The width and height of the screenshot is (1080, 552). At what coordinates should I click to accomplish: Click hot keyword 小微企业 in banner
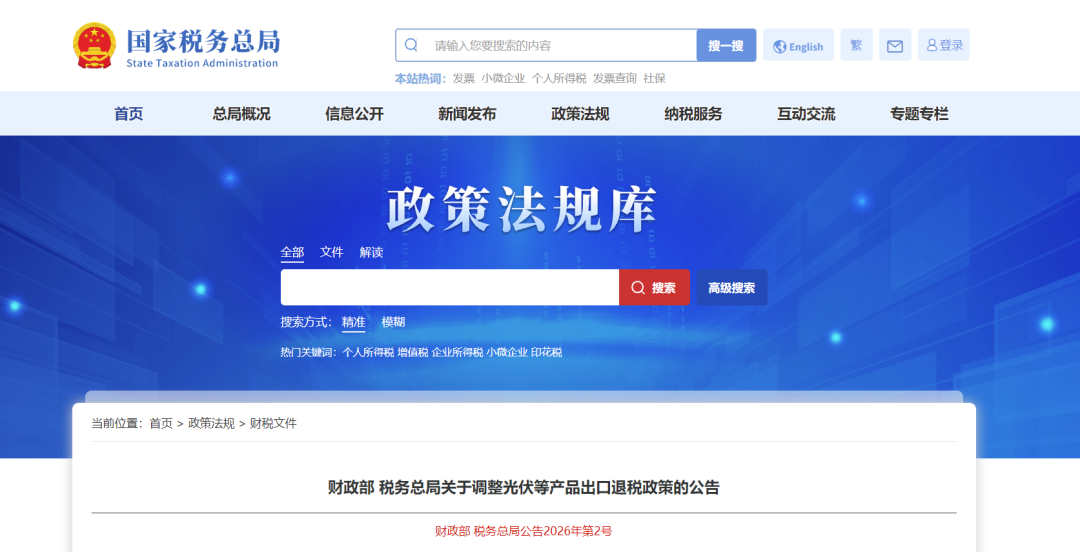pyautogui.click(x=507, y=352)
